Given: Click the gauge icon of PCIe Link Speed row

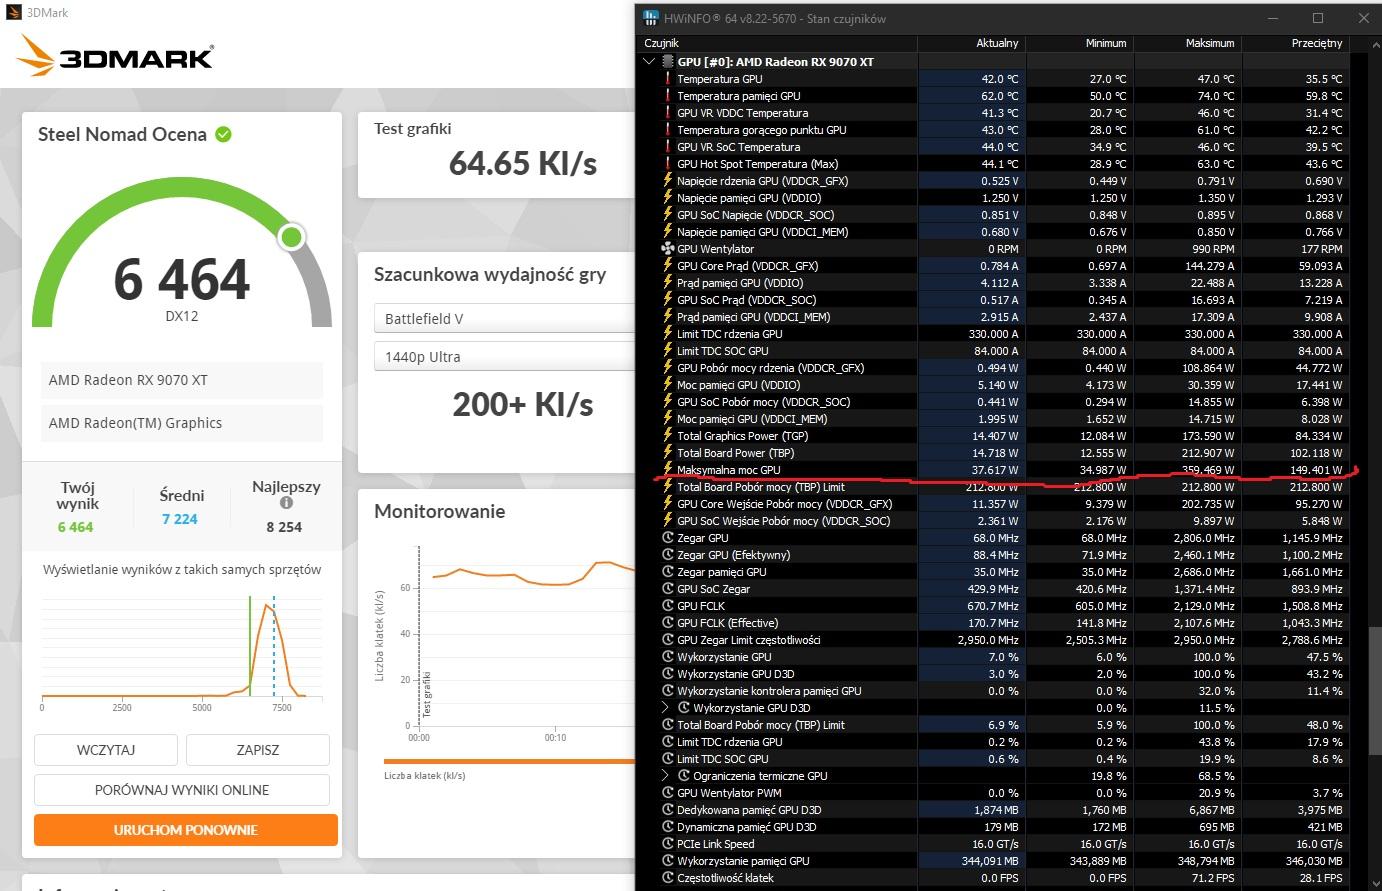Looking at the screenshot, I should [x=668, y=844].
